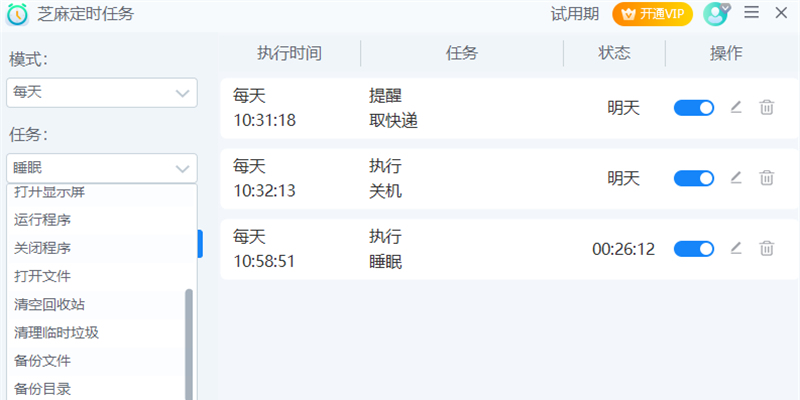Delete the 关机 scheduled task
Screen dimensions: 800x400
coord(766,178)
